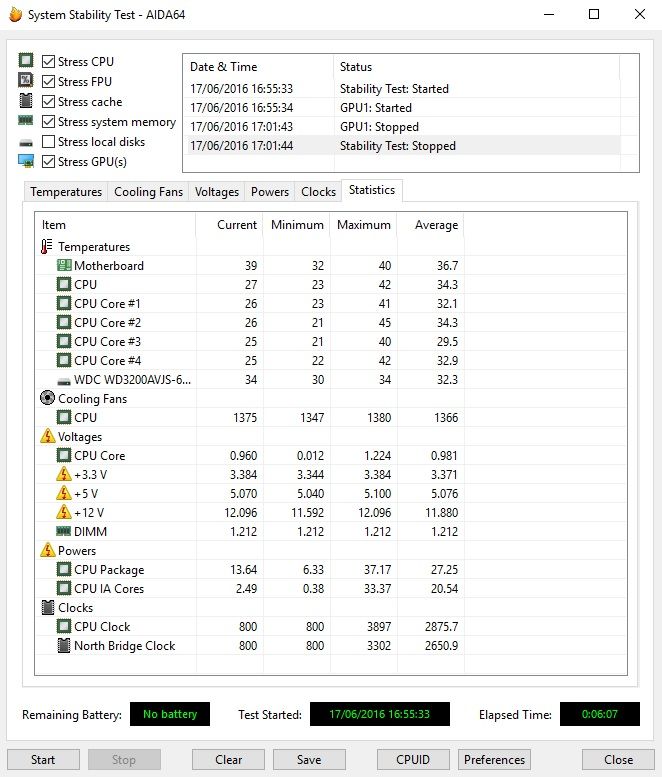Viewport: 662px width, 777px height.
Task: Click the Clocks category chip icon
Action: [47, 608]
